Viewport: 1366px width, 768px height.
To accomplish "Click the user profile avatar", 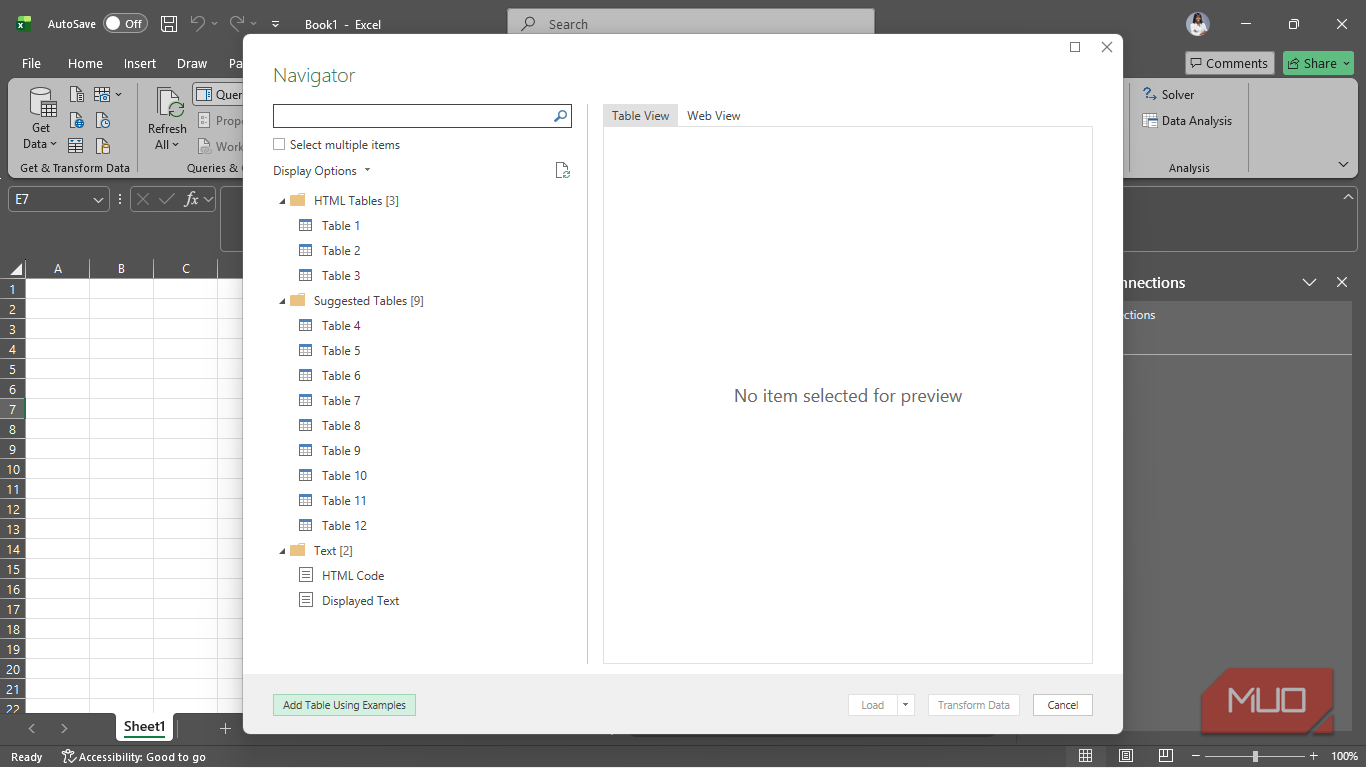I will coord(1198,24).
